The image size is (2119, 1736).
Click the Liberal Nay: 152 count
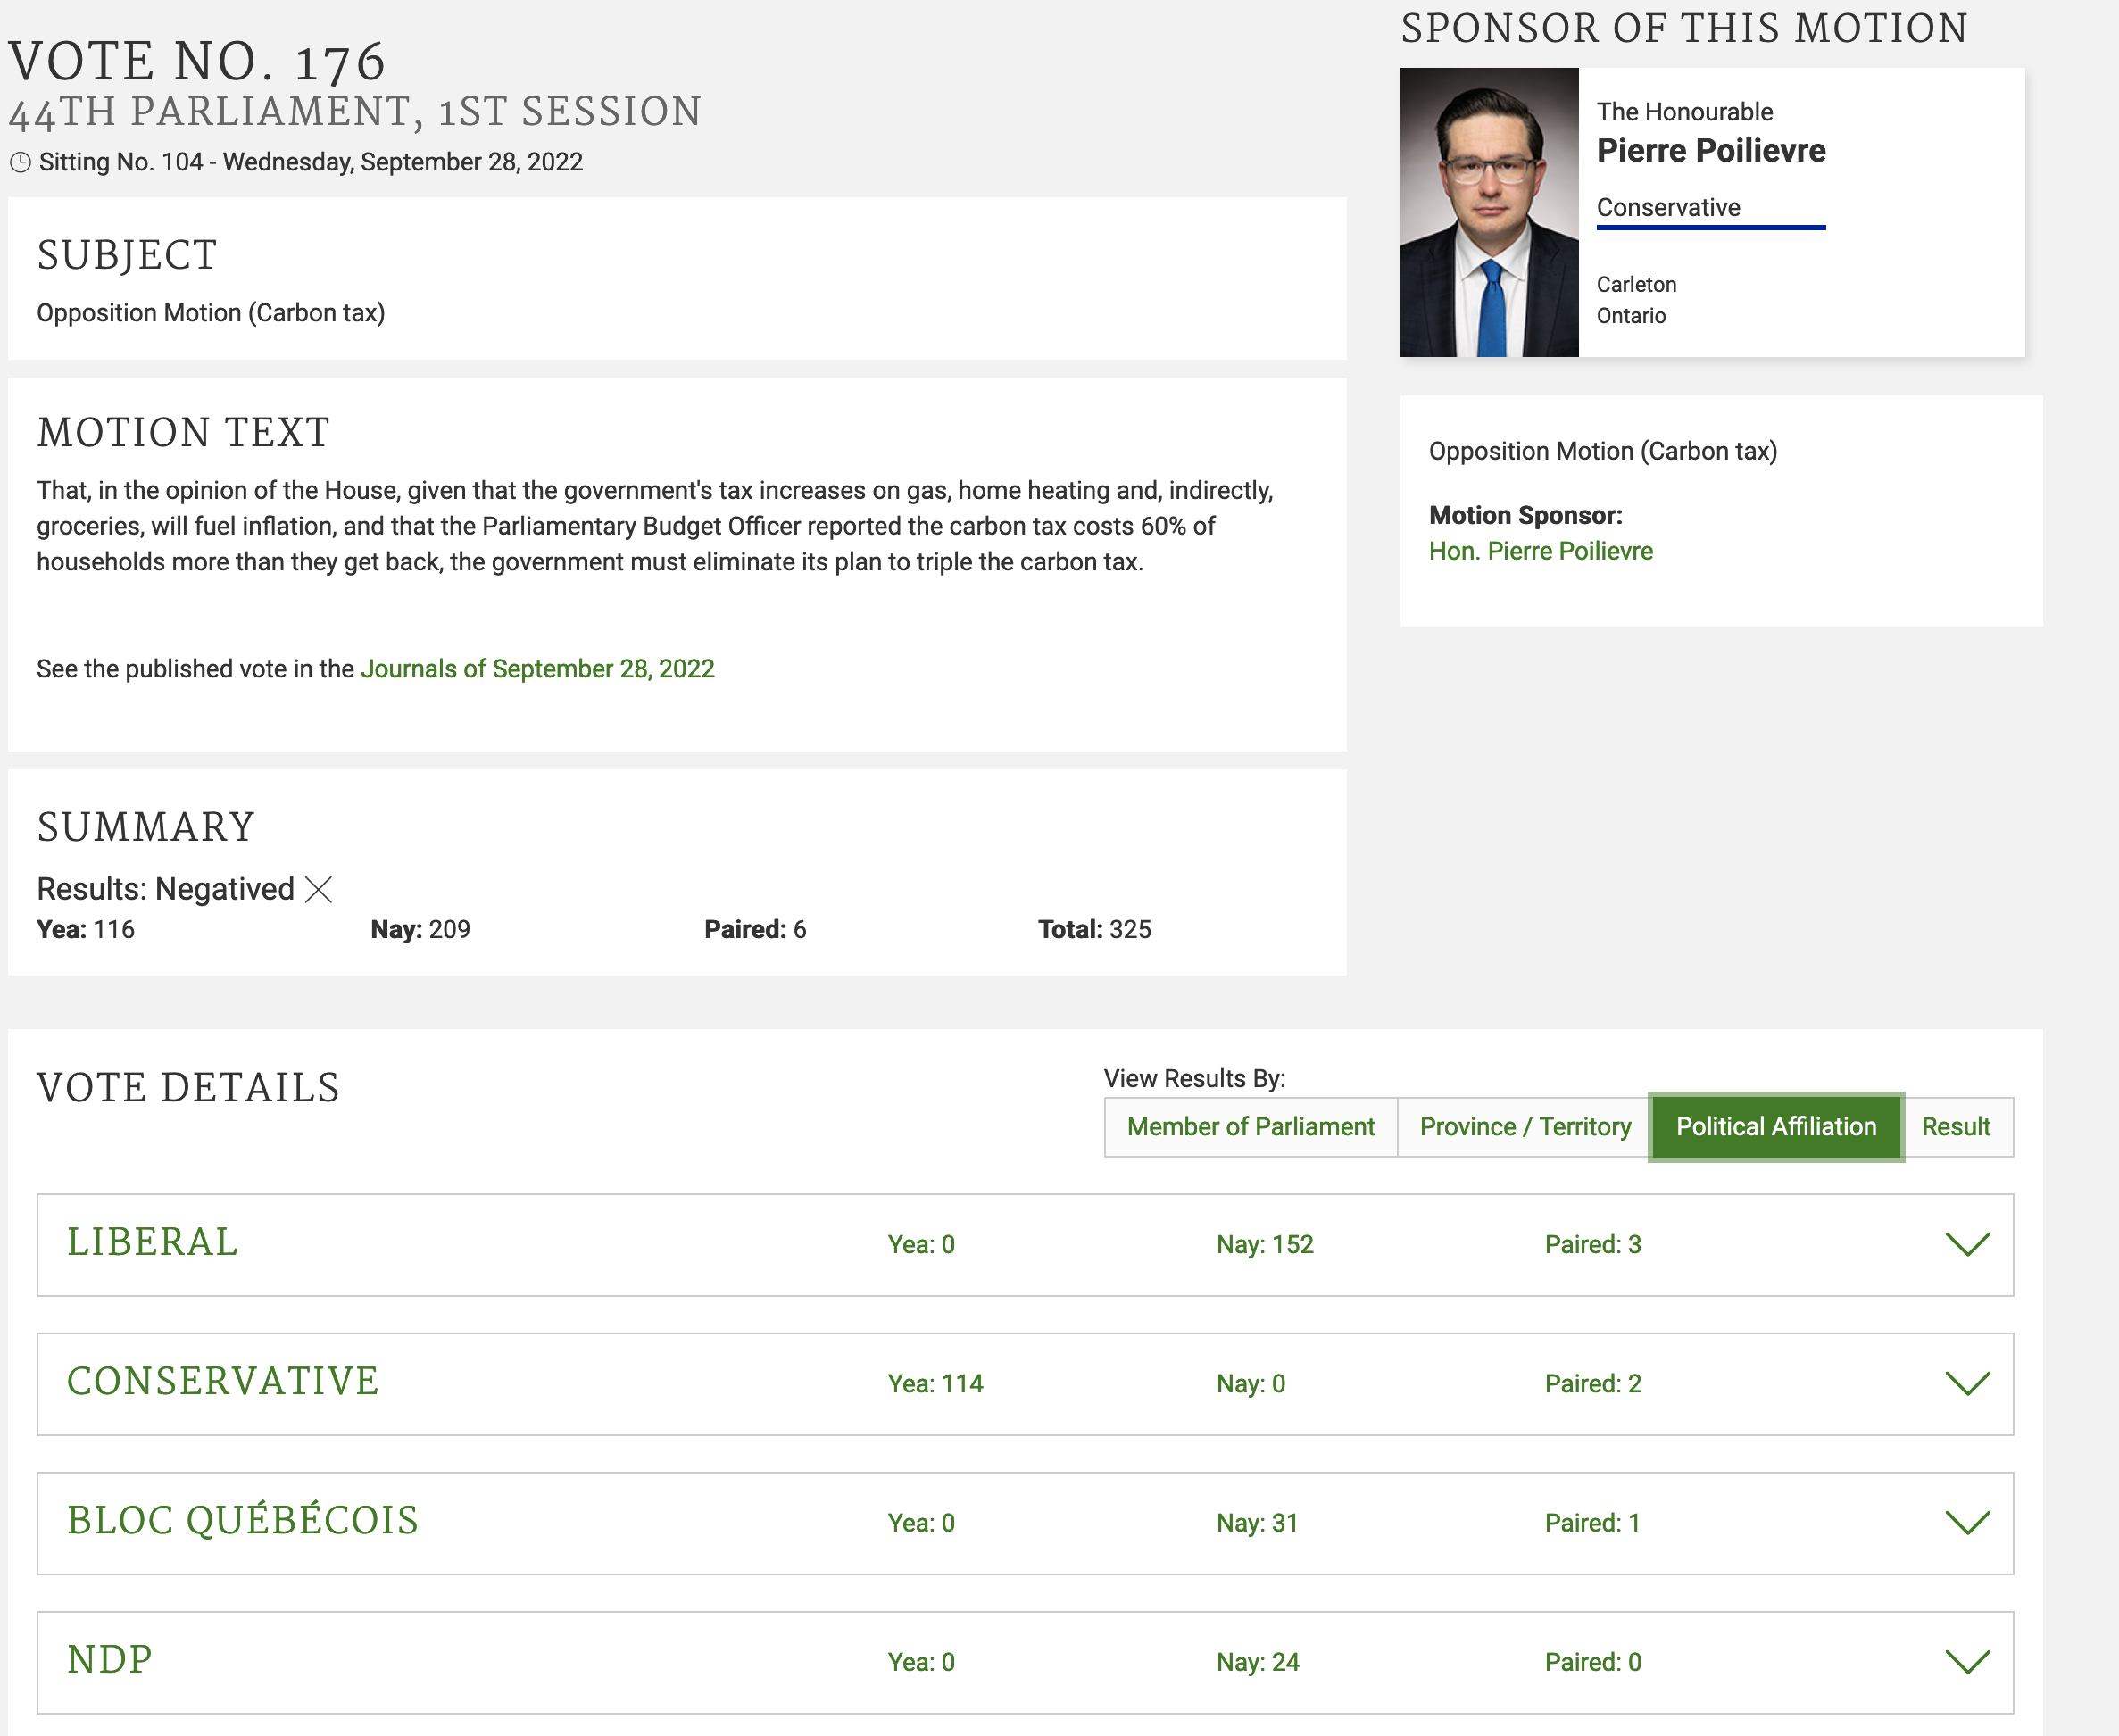[1264, 1244]
